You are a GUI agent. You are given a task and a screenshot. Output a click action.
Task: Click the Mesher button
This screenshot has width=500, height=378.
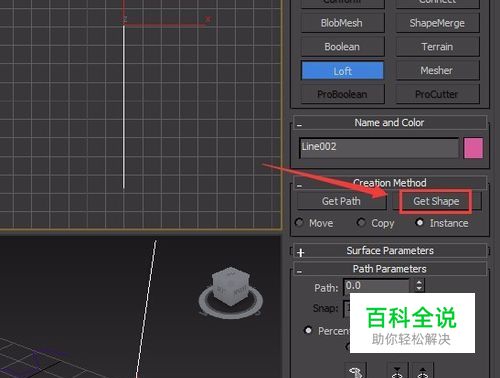click(437, 70)
